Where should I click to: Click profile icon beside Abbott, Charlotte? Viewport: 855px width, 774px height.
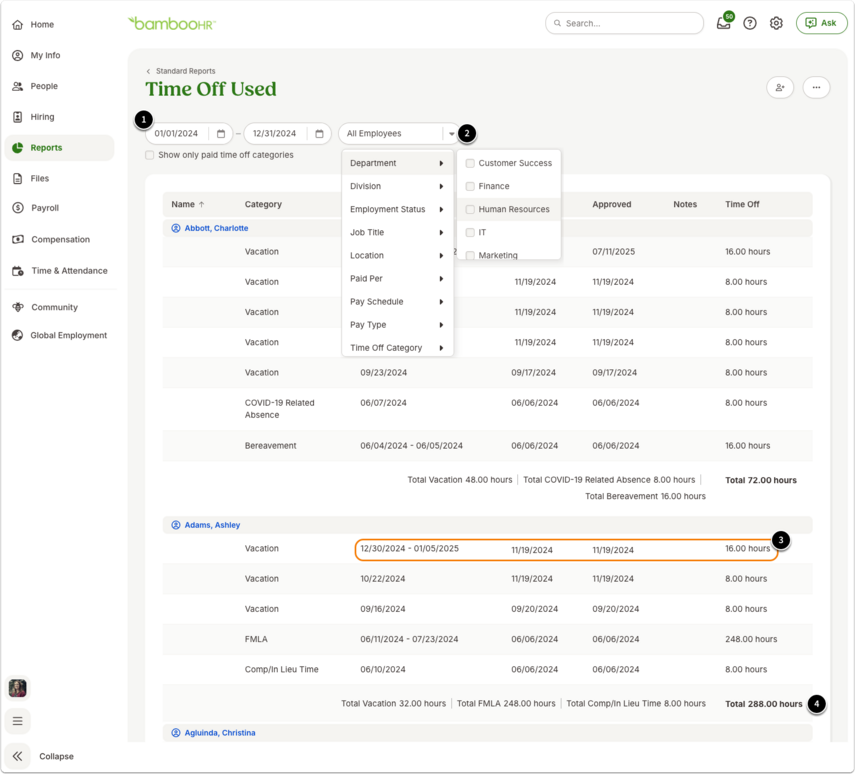(176, 228)
